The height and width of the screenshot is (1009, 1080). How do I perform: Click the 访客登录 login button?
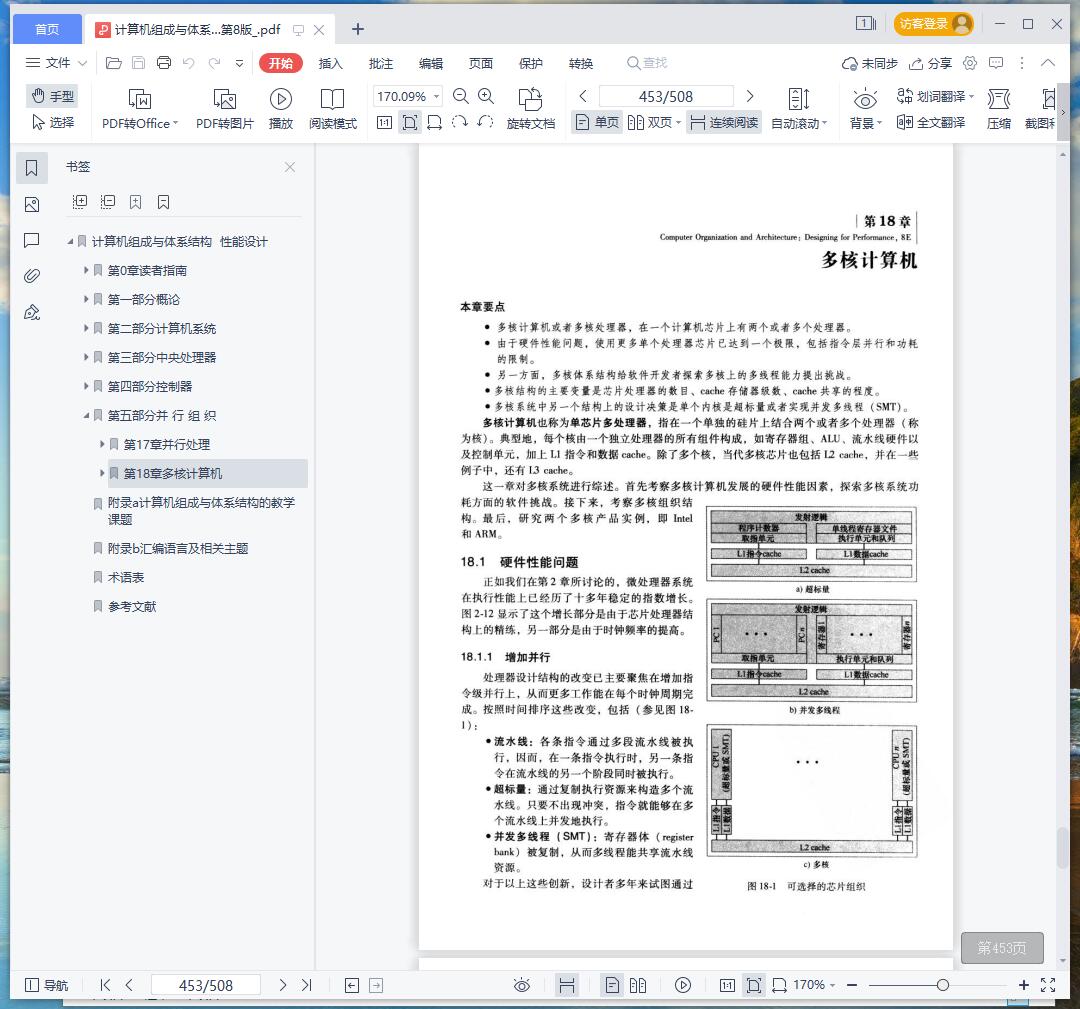coord(934,24)
